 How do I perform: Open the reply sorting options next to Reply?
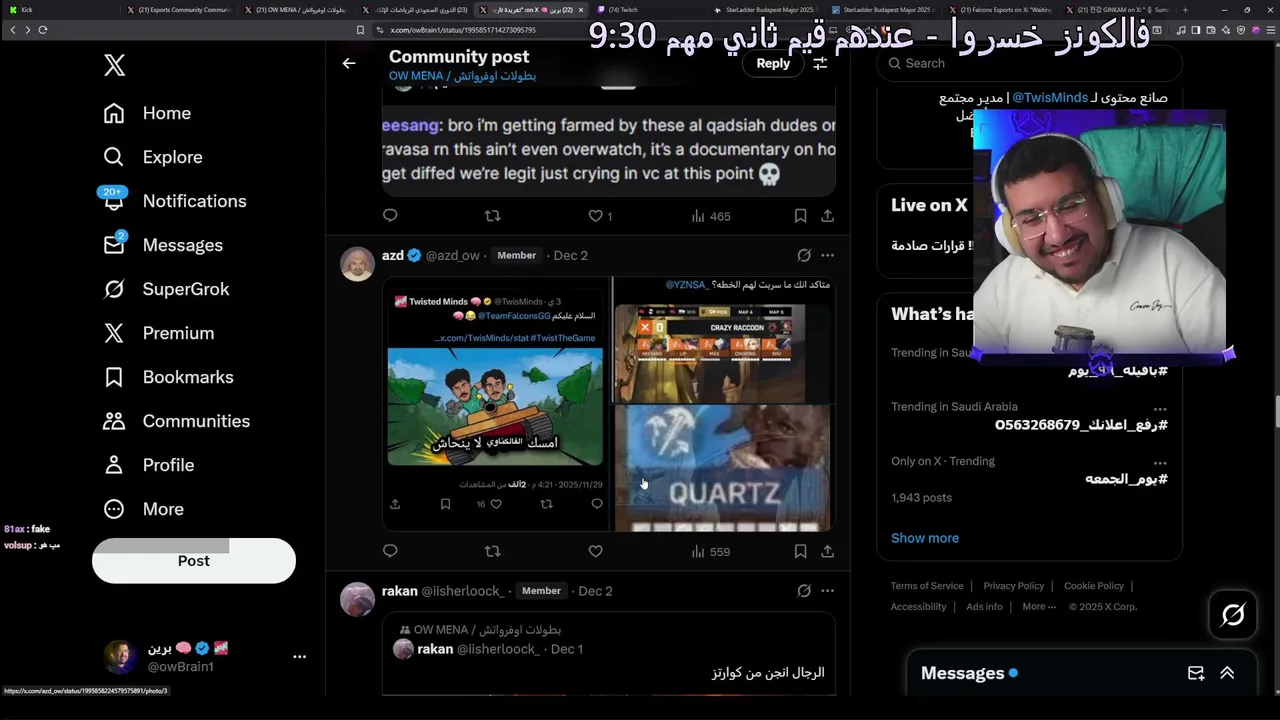(x=820, y=63)
